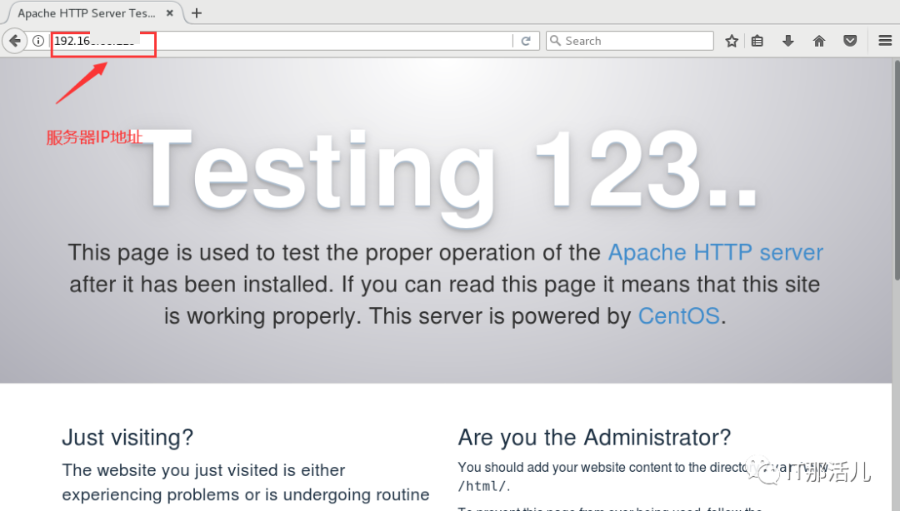Click 'Are you the Administrator?' heading
Screen dimensions: 900x511
(594, 437)
